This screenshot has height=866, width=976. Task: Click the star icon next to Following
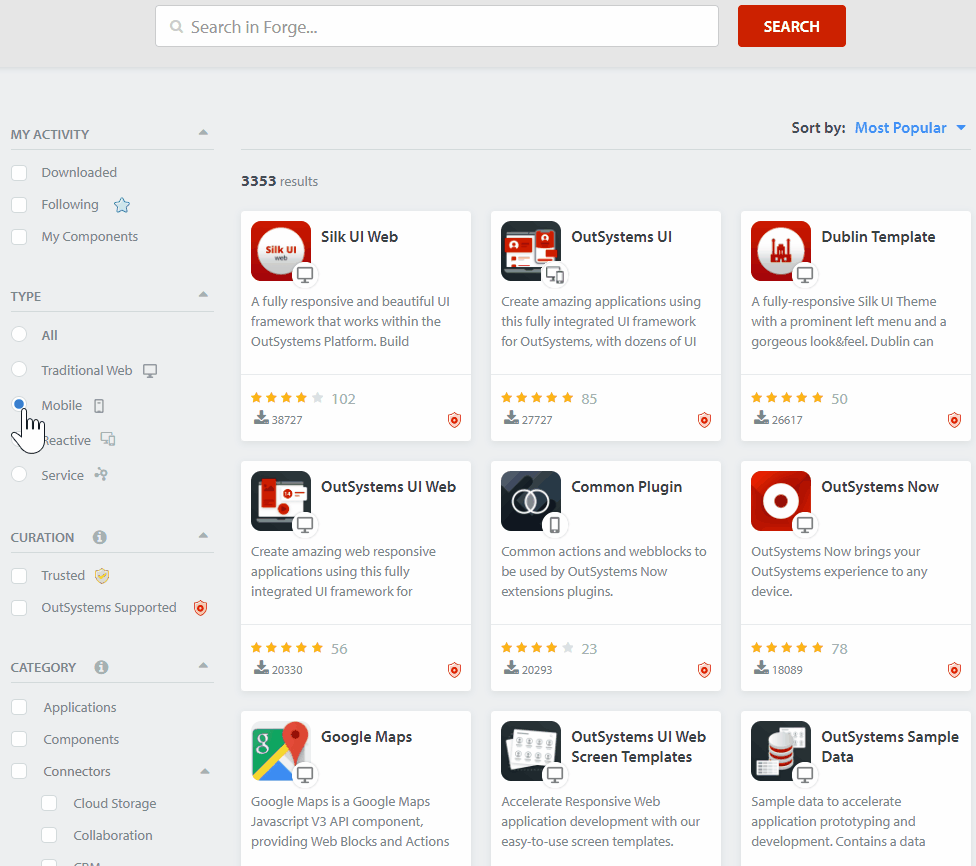point(122,205)
